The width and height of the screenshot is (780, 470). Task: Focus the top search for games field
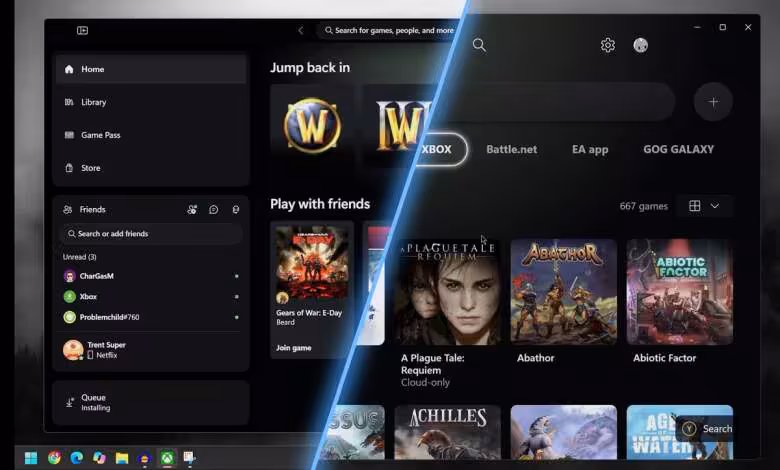click(390, 30)
